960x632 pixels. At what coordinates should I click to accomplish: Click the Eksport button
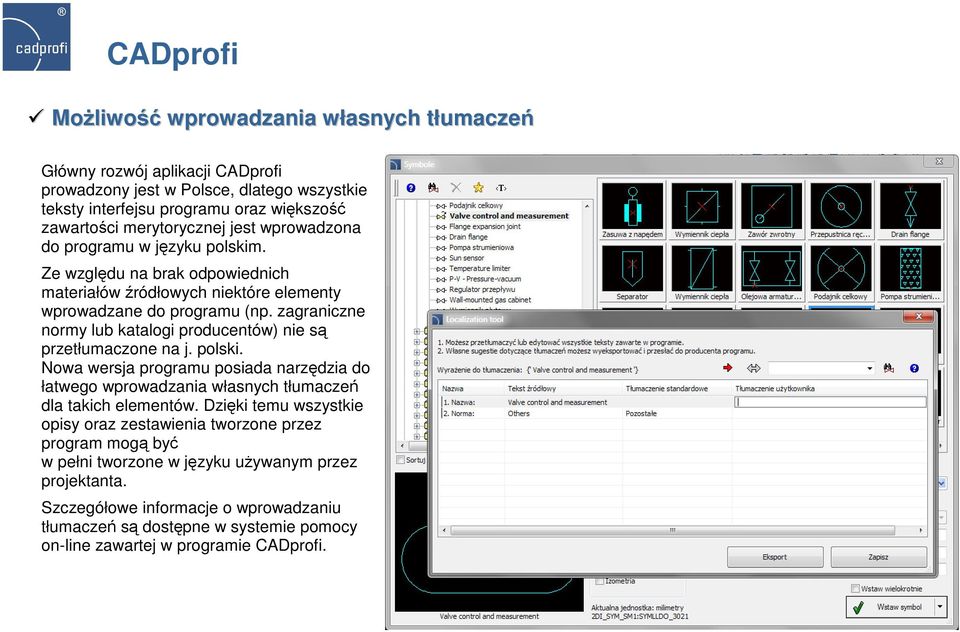[x=774, y=557]
